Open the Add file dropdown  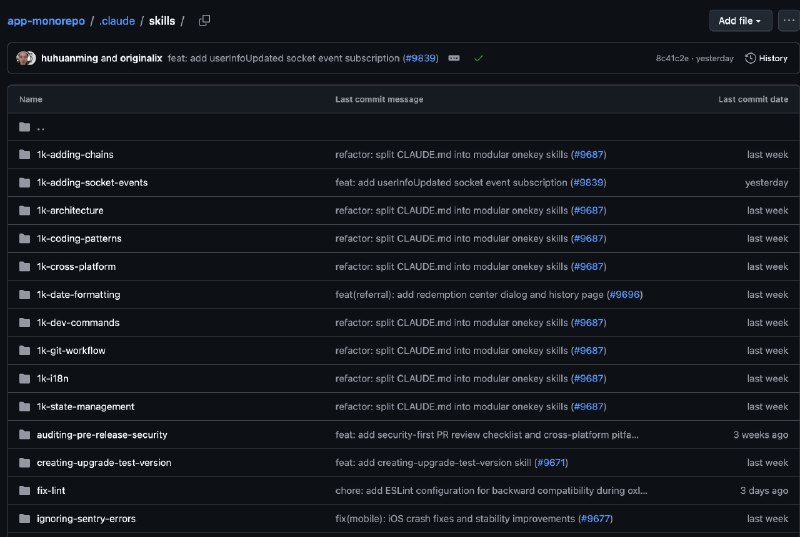pyautogui.click(x=740, y=20)
